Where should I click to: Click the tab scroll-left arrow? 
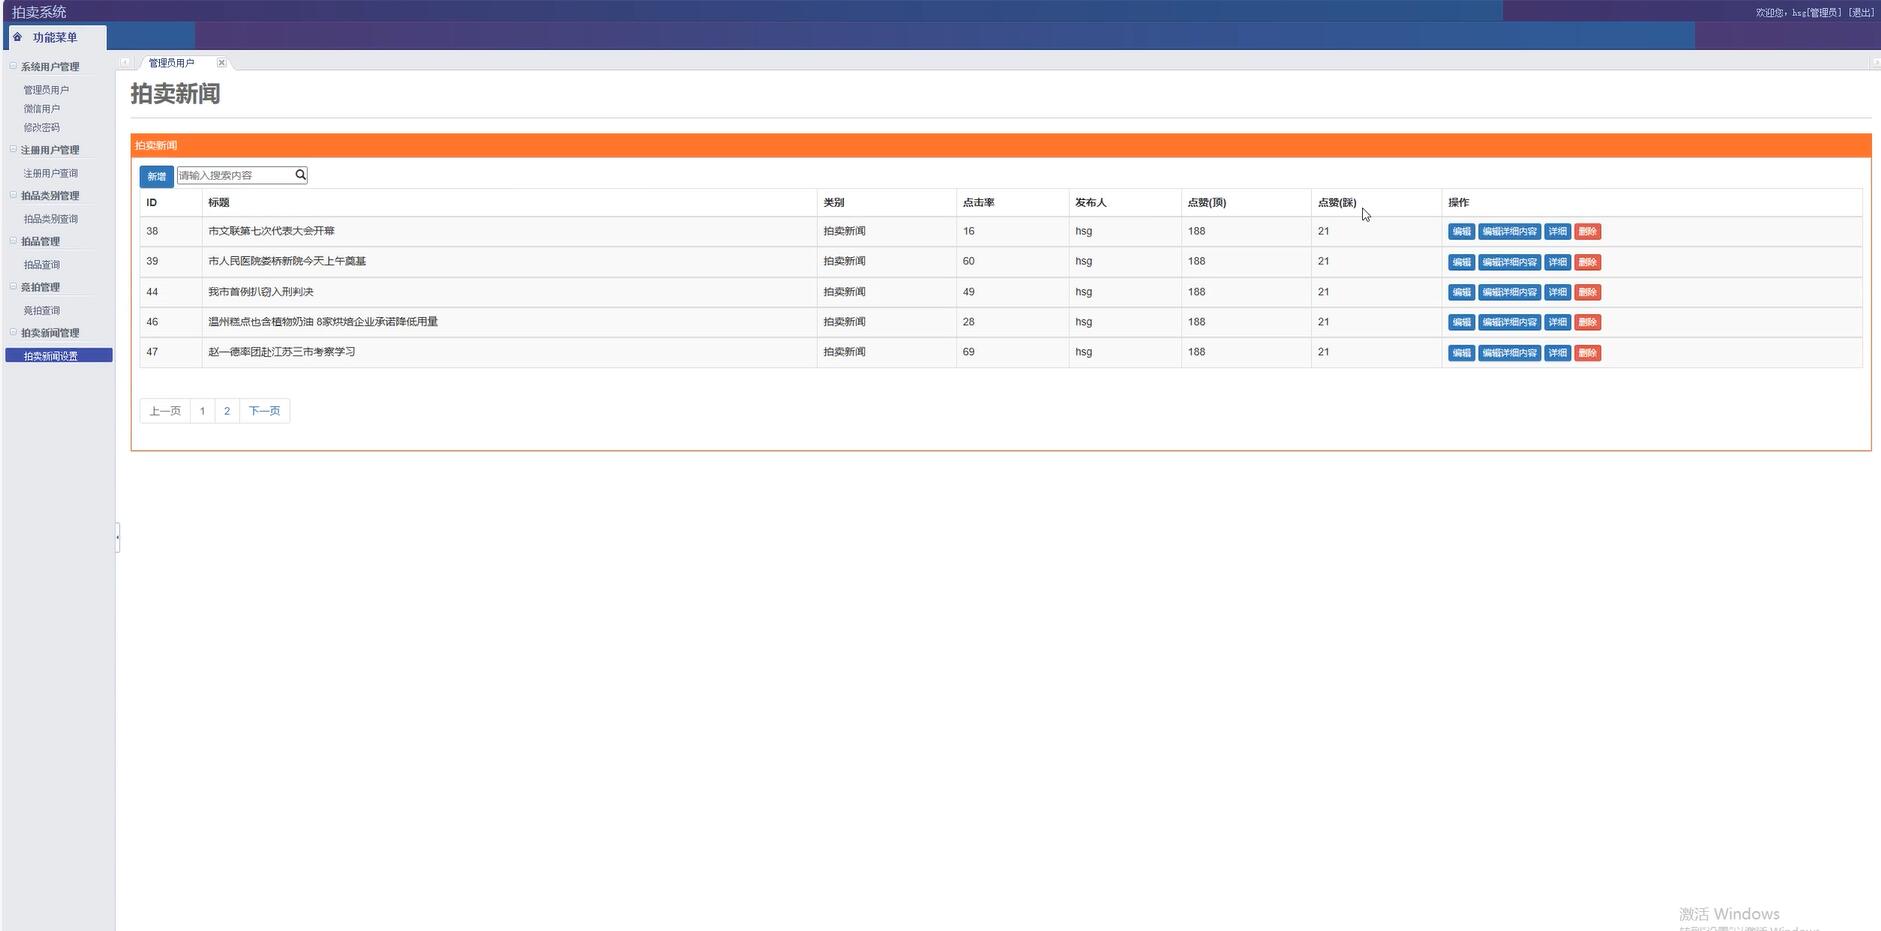coord(125,63)
